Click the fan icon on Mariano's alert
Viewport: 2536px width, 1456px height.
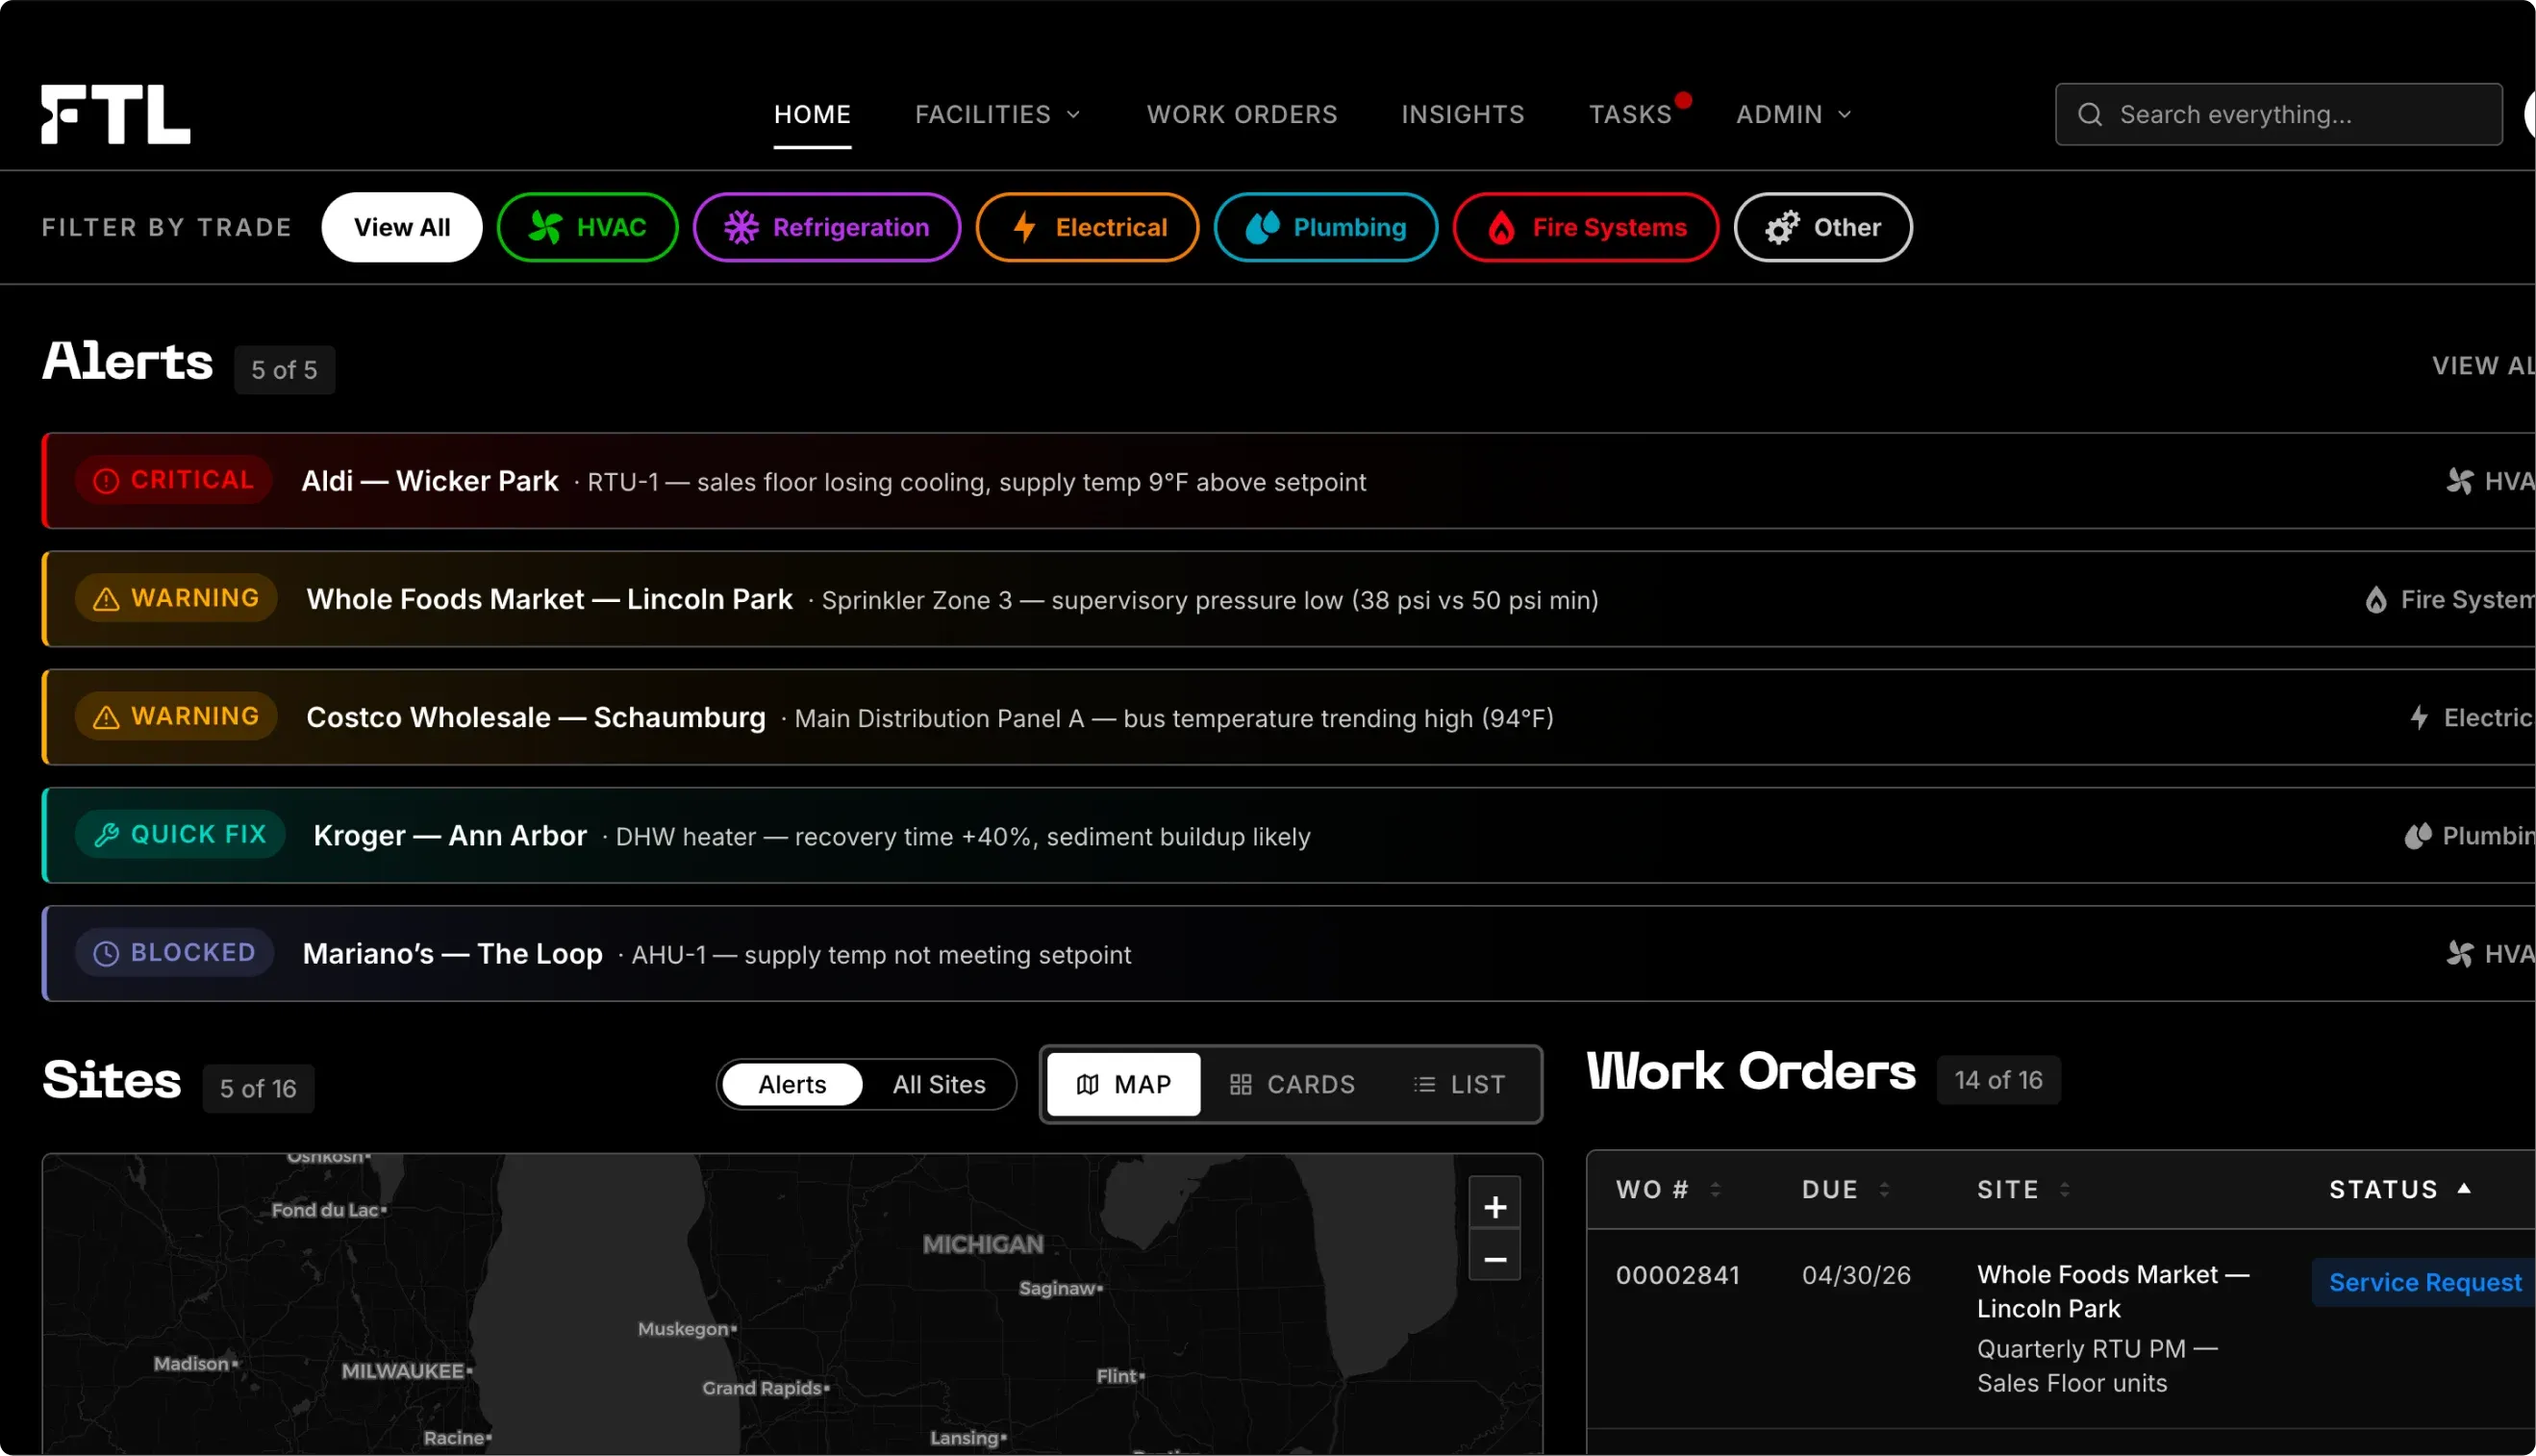(2460, 953)
